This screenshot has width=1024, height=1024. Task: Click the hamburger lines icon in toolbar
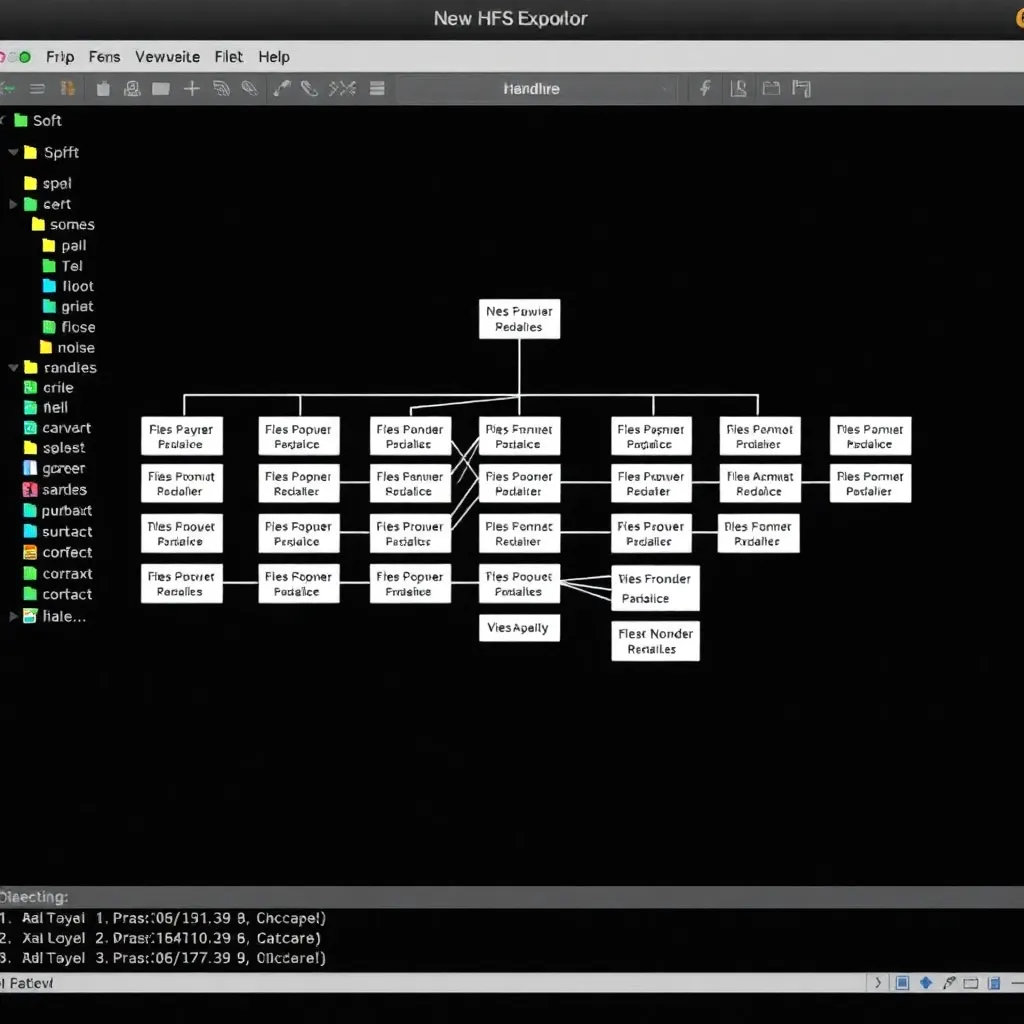point(377,89)
